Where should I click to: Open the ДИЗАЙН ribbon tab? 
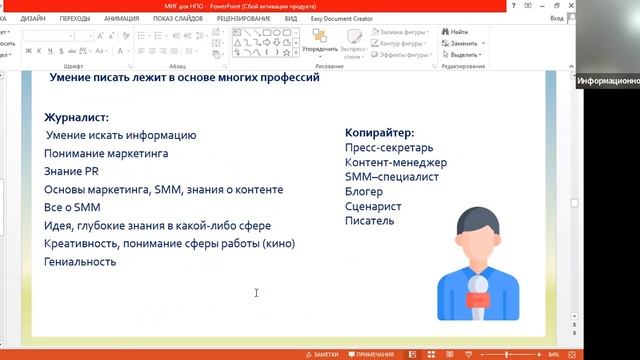[33, 19]
